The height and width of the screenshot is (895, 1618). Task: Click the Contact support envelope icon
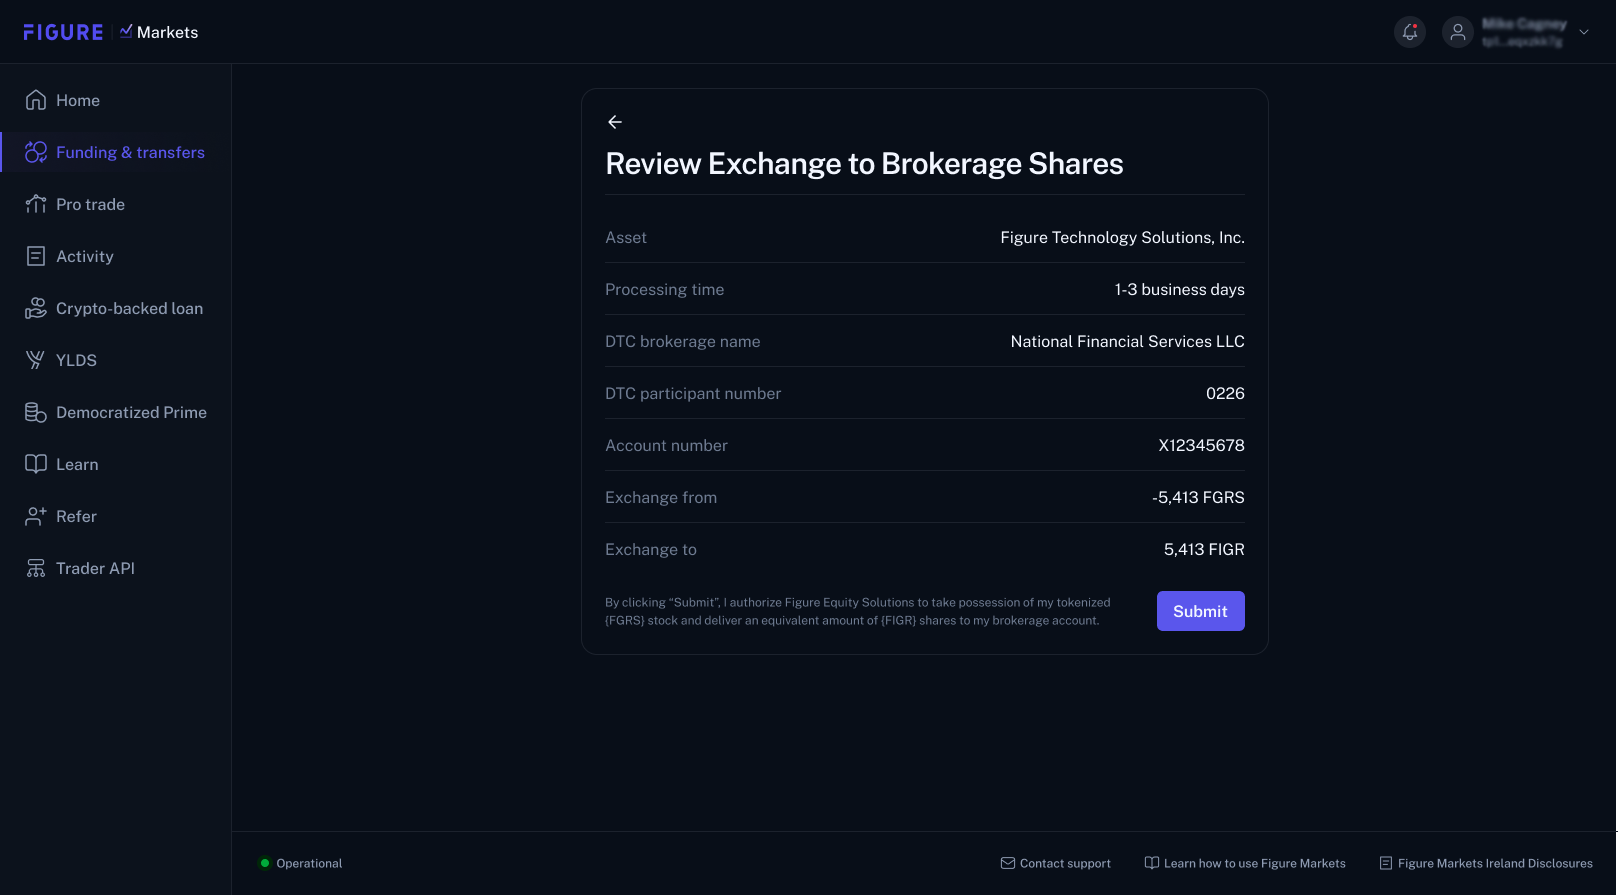click(1008, 863)
